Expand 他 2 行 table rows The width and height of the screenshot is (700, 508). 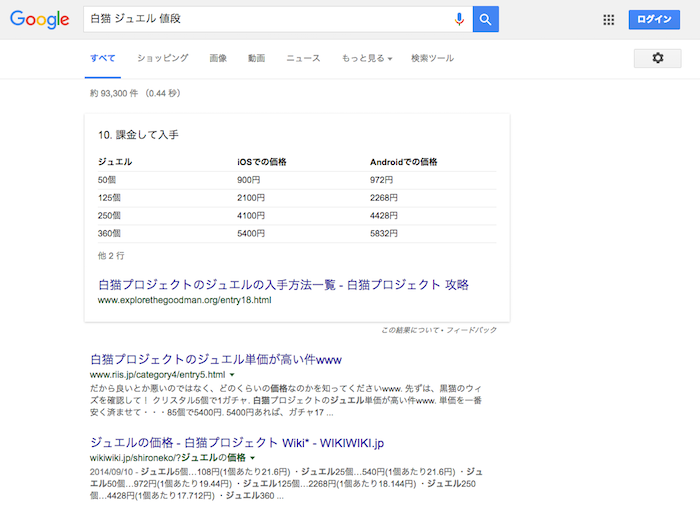pyautogui.click(x=111, y=256)
